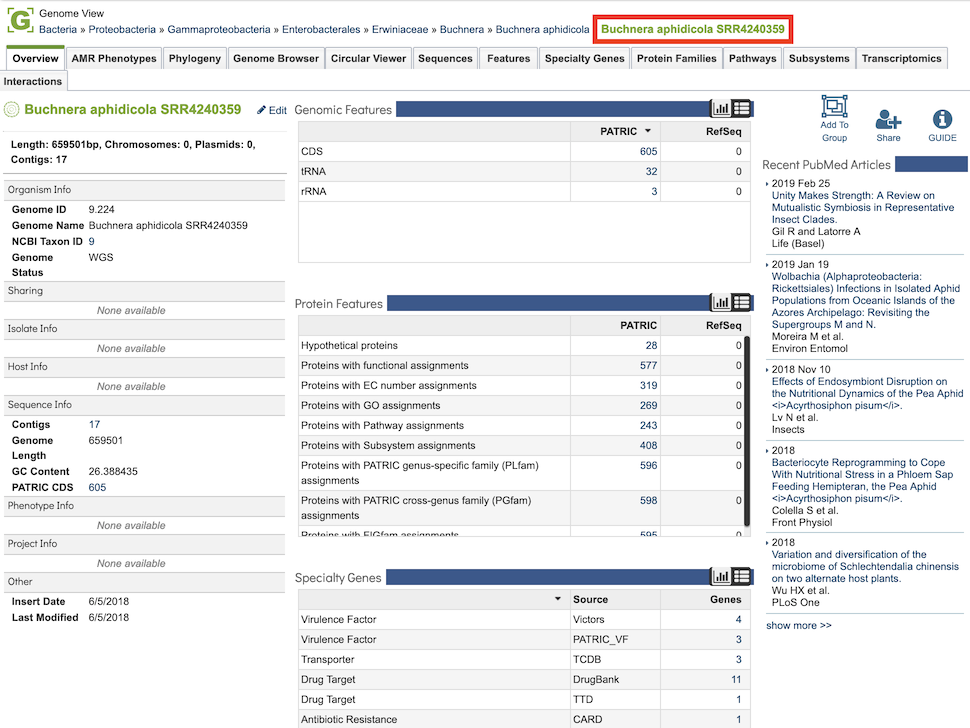Show Genomic Features as chart view
This screenshot has height=728, width=970.
(x=721, y=109)
